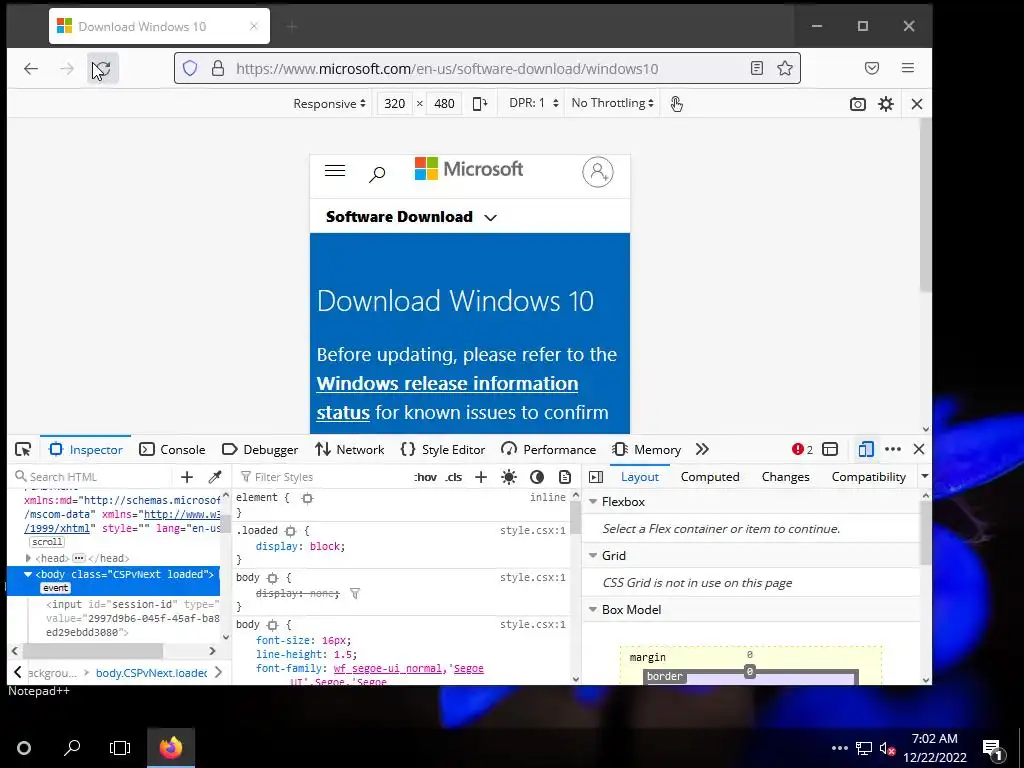Viewport: 1024px width, 768px height.
Task: Collapse the Flexbox section
Action: pyautogui.click(x=593, y=502)
